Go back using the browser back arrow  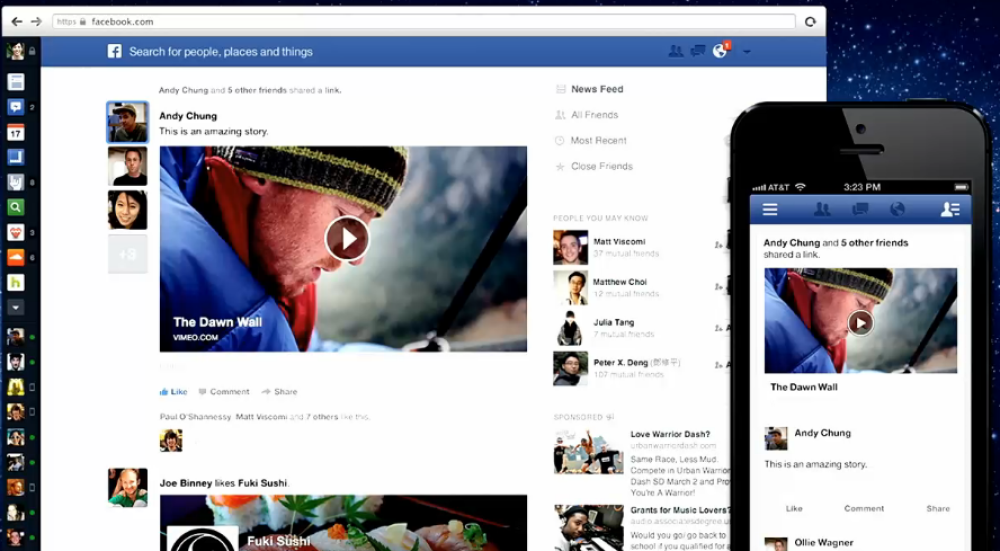[x=17, y=22]
